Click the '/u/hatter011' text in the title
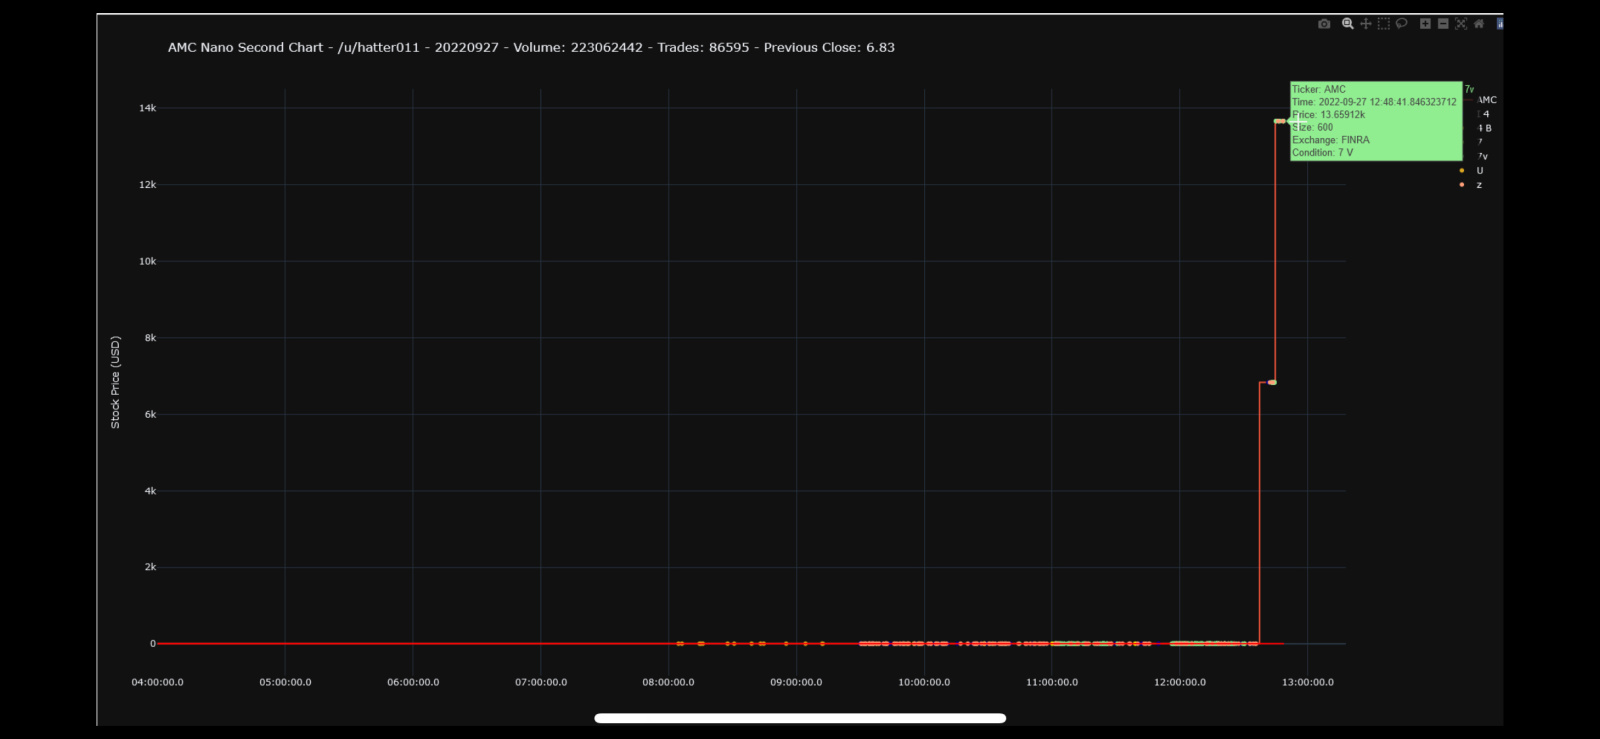Image resolution: width=1600 pixels, height=739 pixels. [379, 47]
